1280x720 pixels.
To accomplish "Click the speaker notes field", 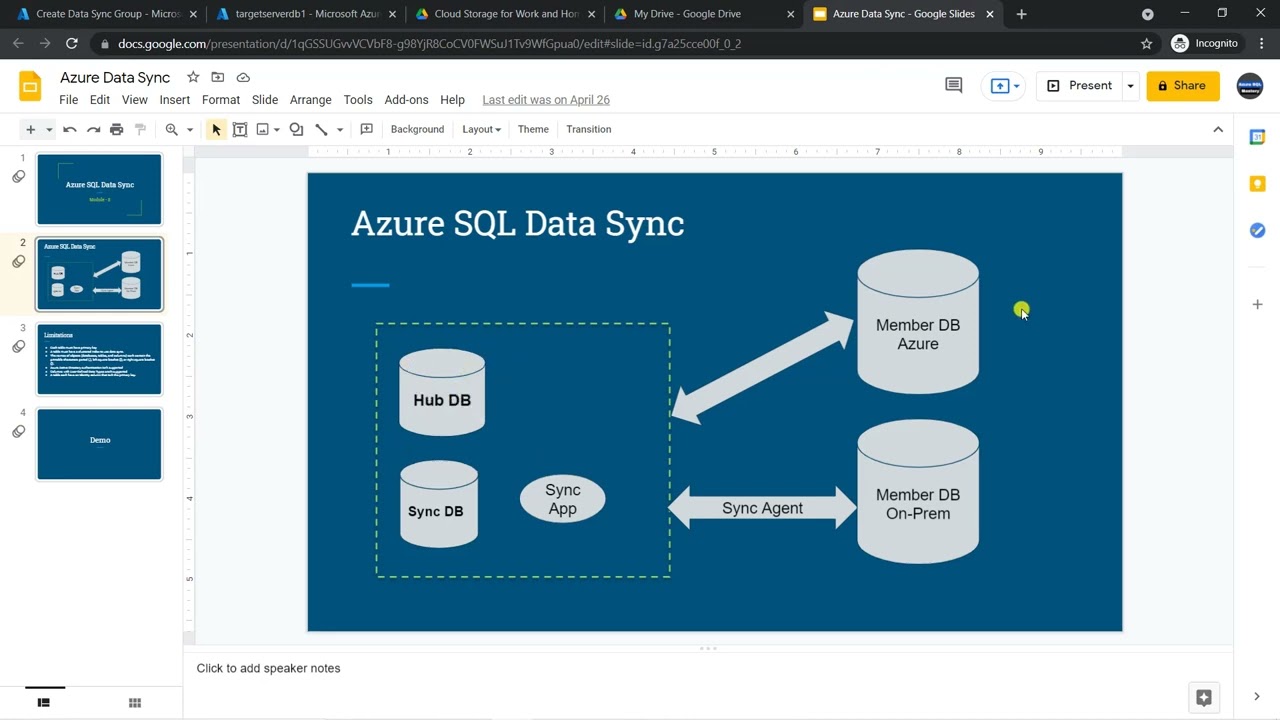I will [708, 668].
